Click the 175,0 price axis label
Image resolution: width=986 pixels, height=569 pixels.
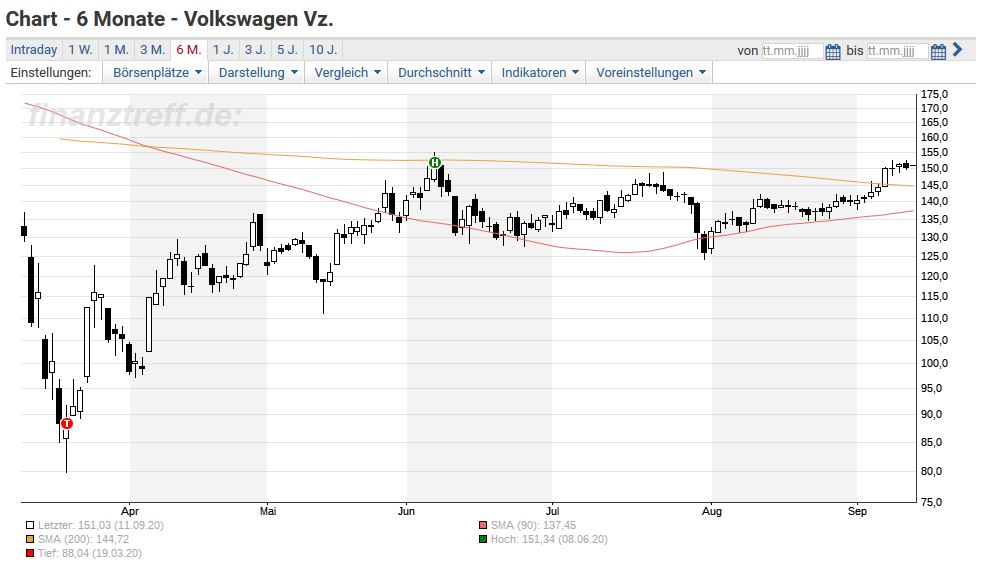tap(934, 94)
